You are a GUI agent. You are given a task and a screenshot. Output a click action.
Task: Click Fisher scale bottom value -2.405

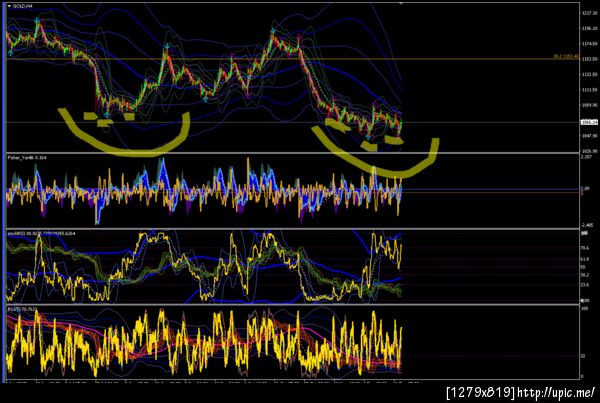(x=586, y=225)
